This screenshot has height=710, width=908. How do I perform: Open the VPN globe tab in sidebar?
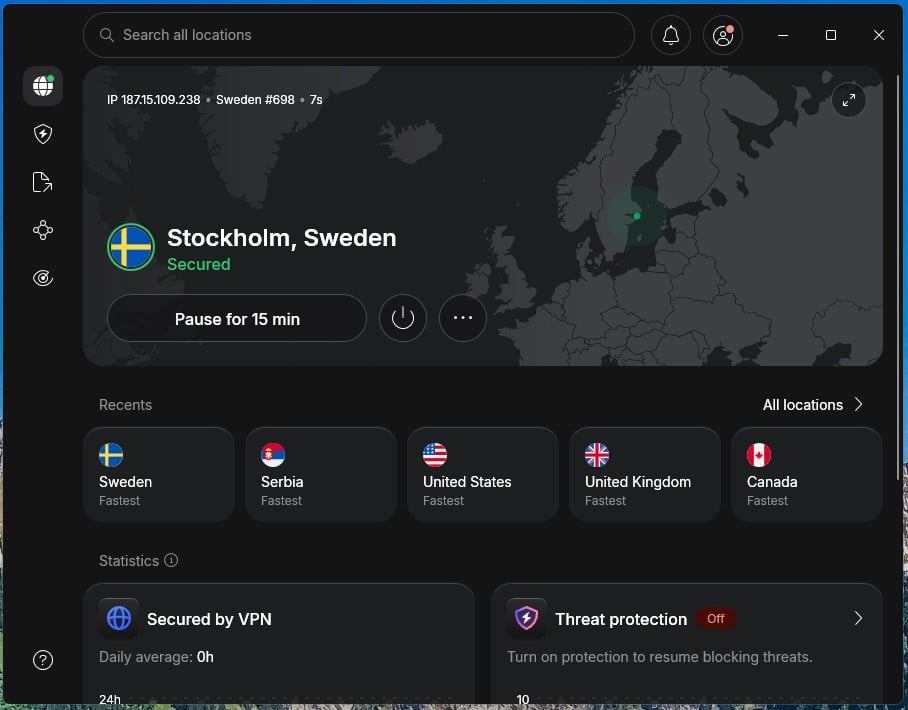coord(43,86)
